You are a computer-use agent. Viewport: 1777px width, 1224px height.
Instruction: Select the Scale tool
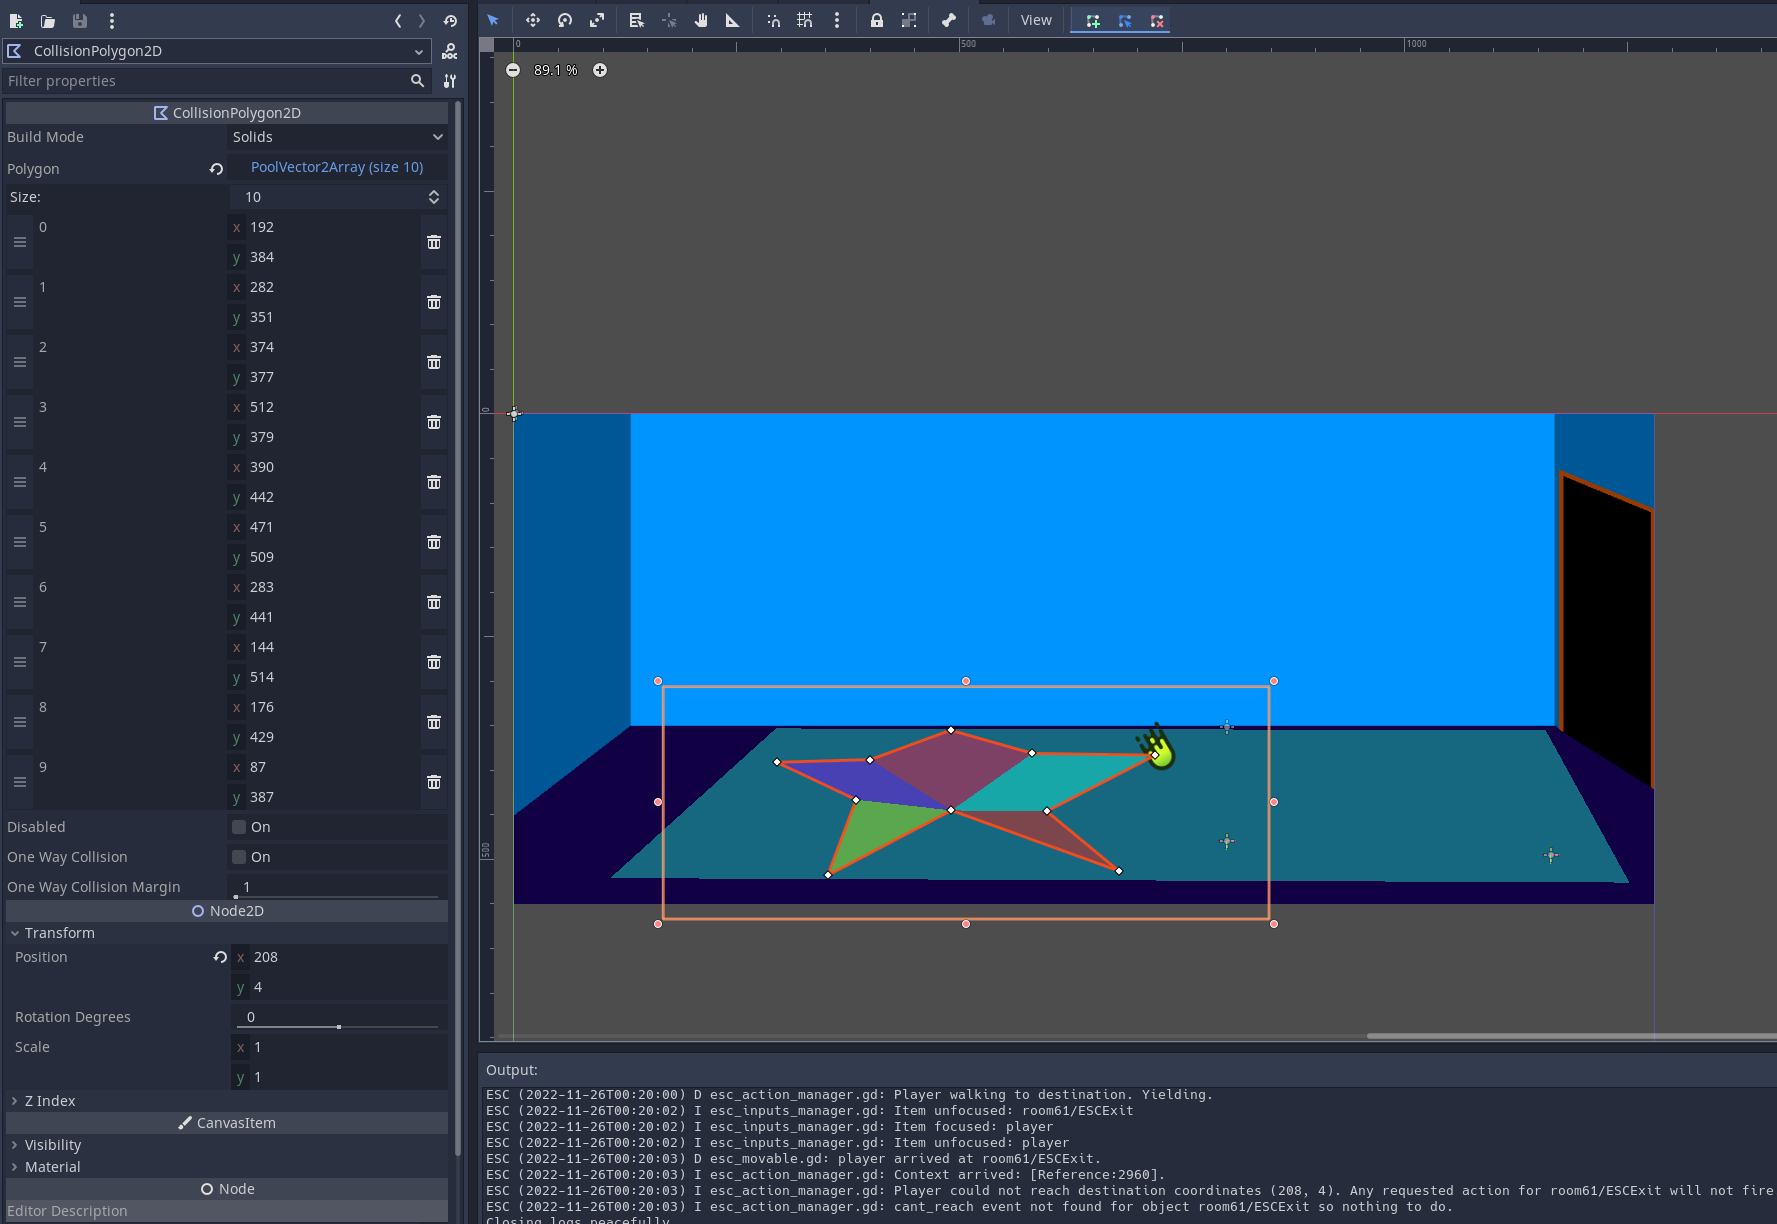(x=597, y=20)
